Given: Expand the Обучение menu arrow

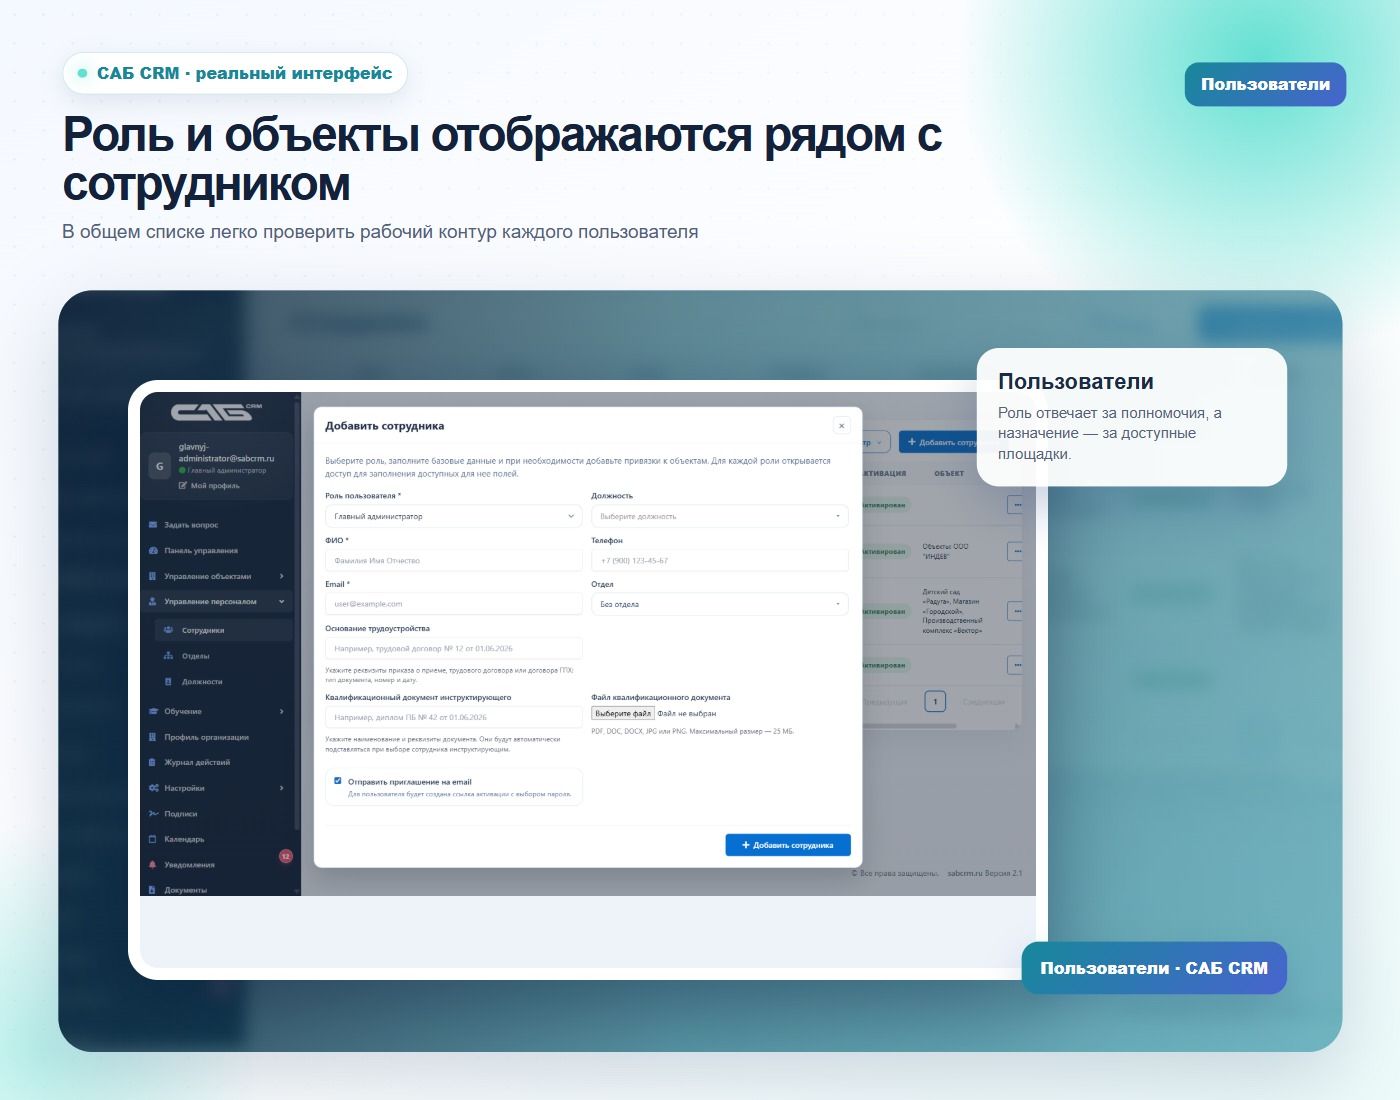Looking at the screenshot, I should tap(282, 711).
